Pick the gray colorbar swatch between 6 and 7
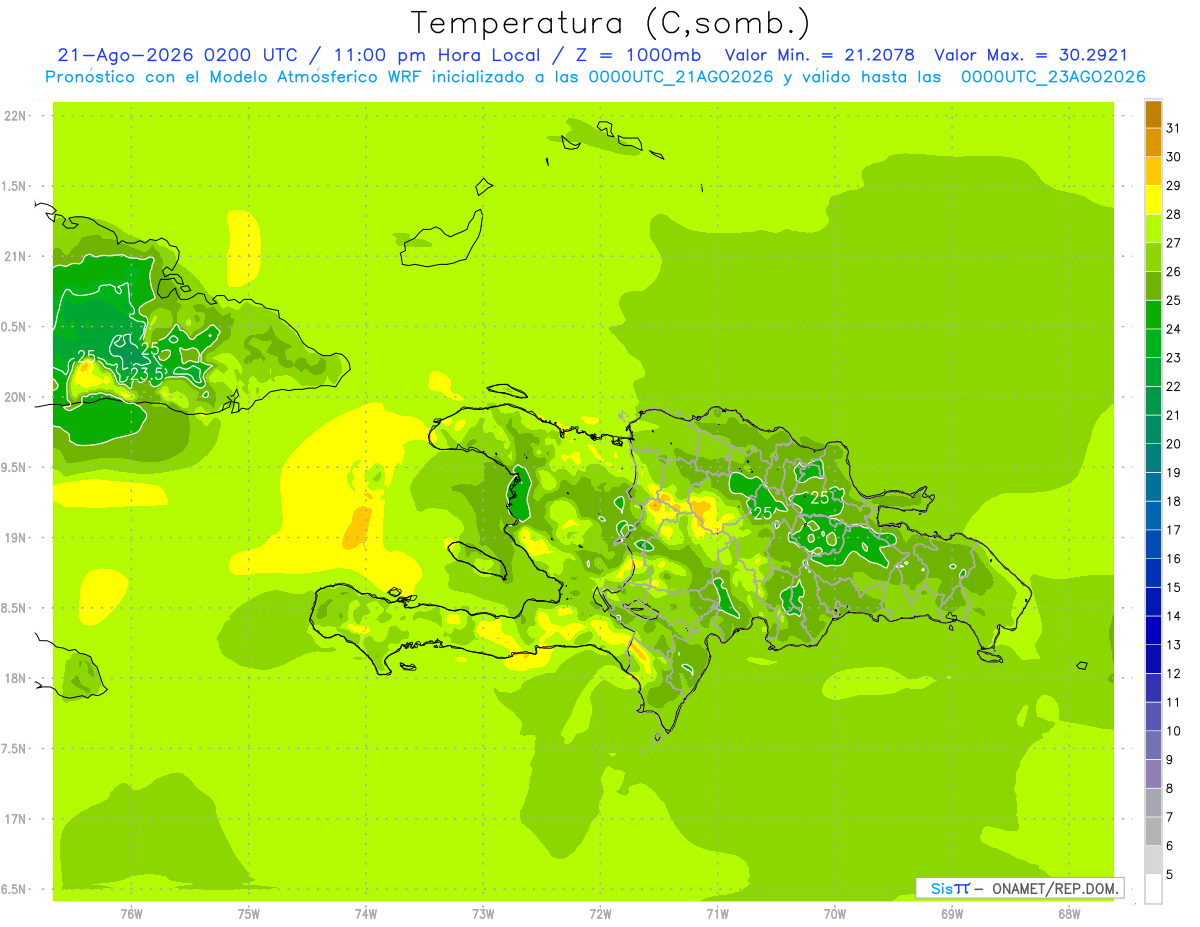The width and height of the screenshot is (1200, 927). (x=1153, y=832)
